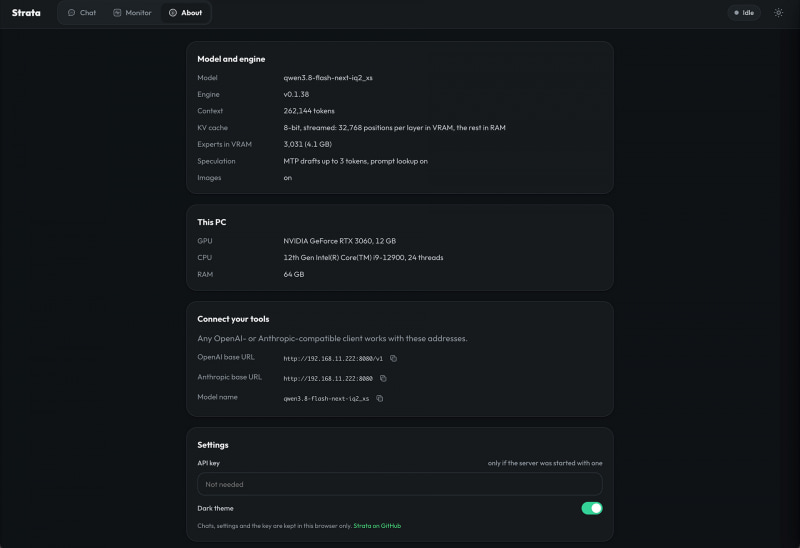
Task: Click the monospace model name under Connect your tools
Action: pos(326,398)
